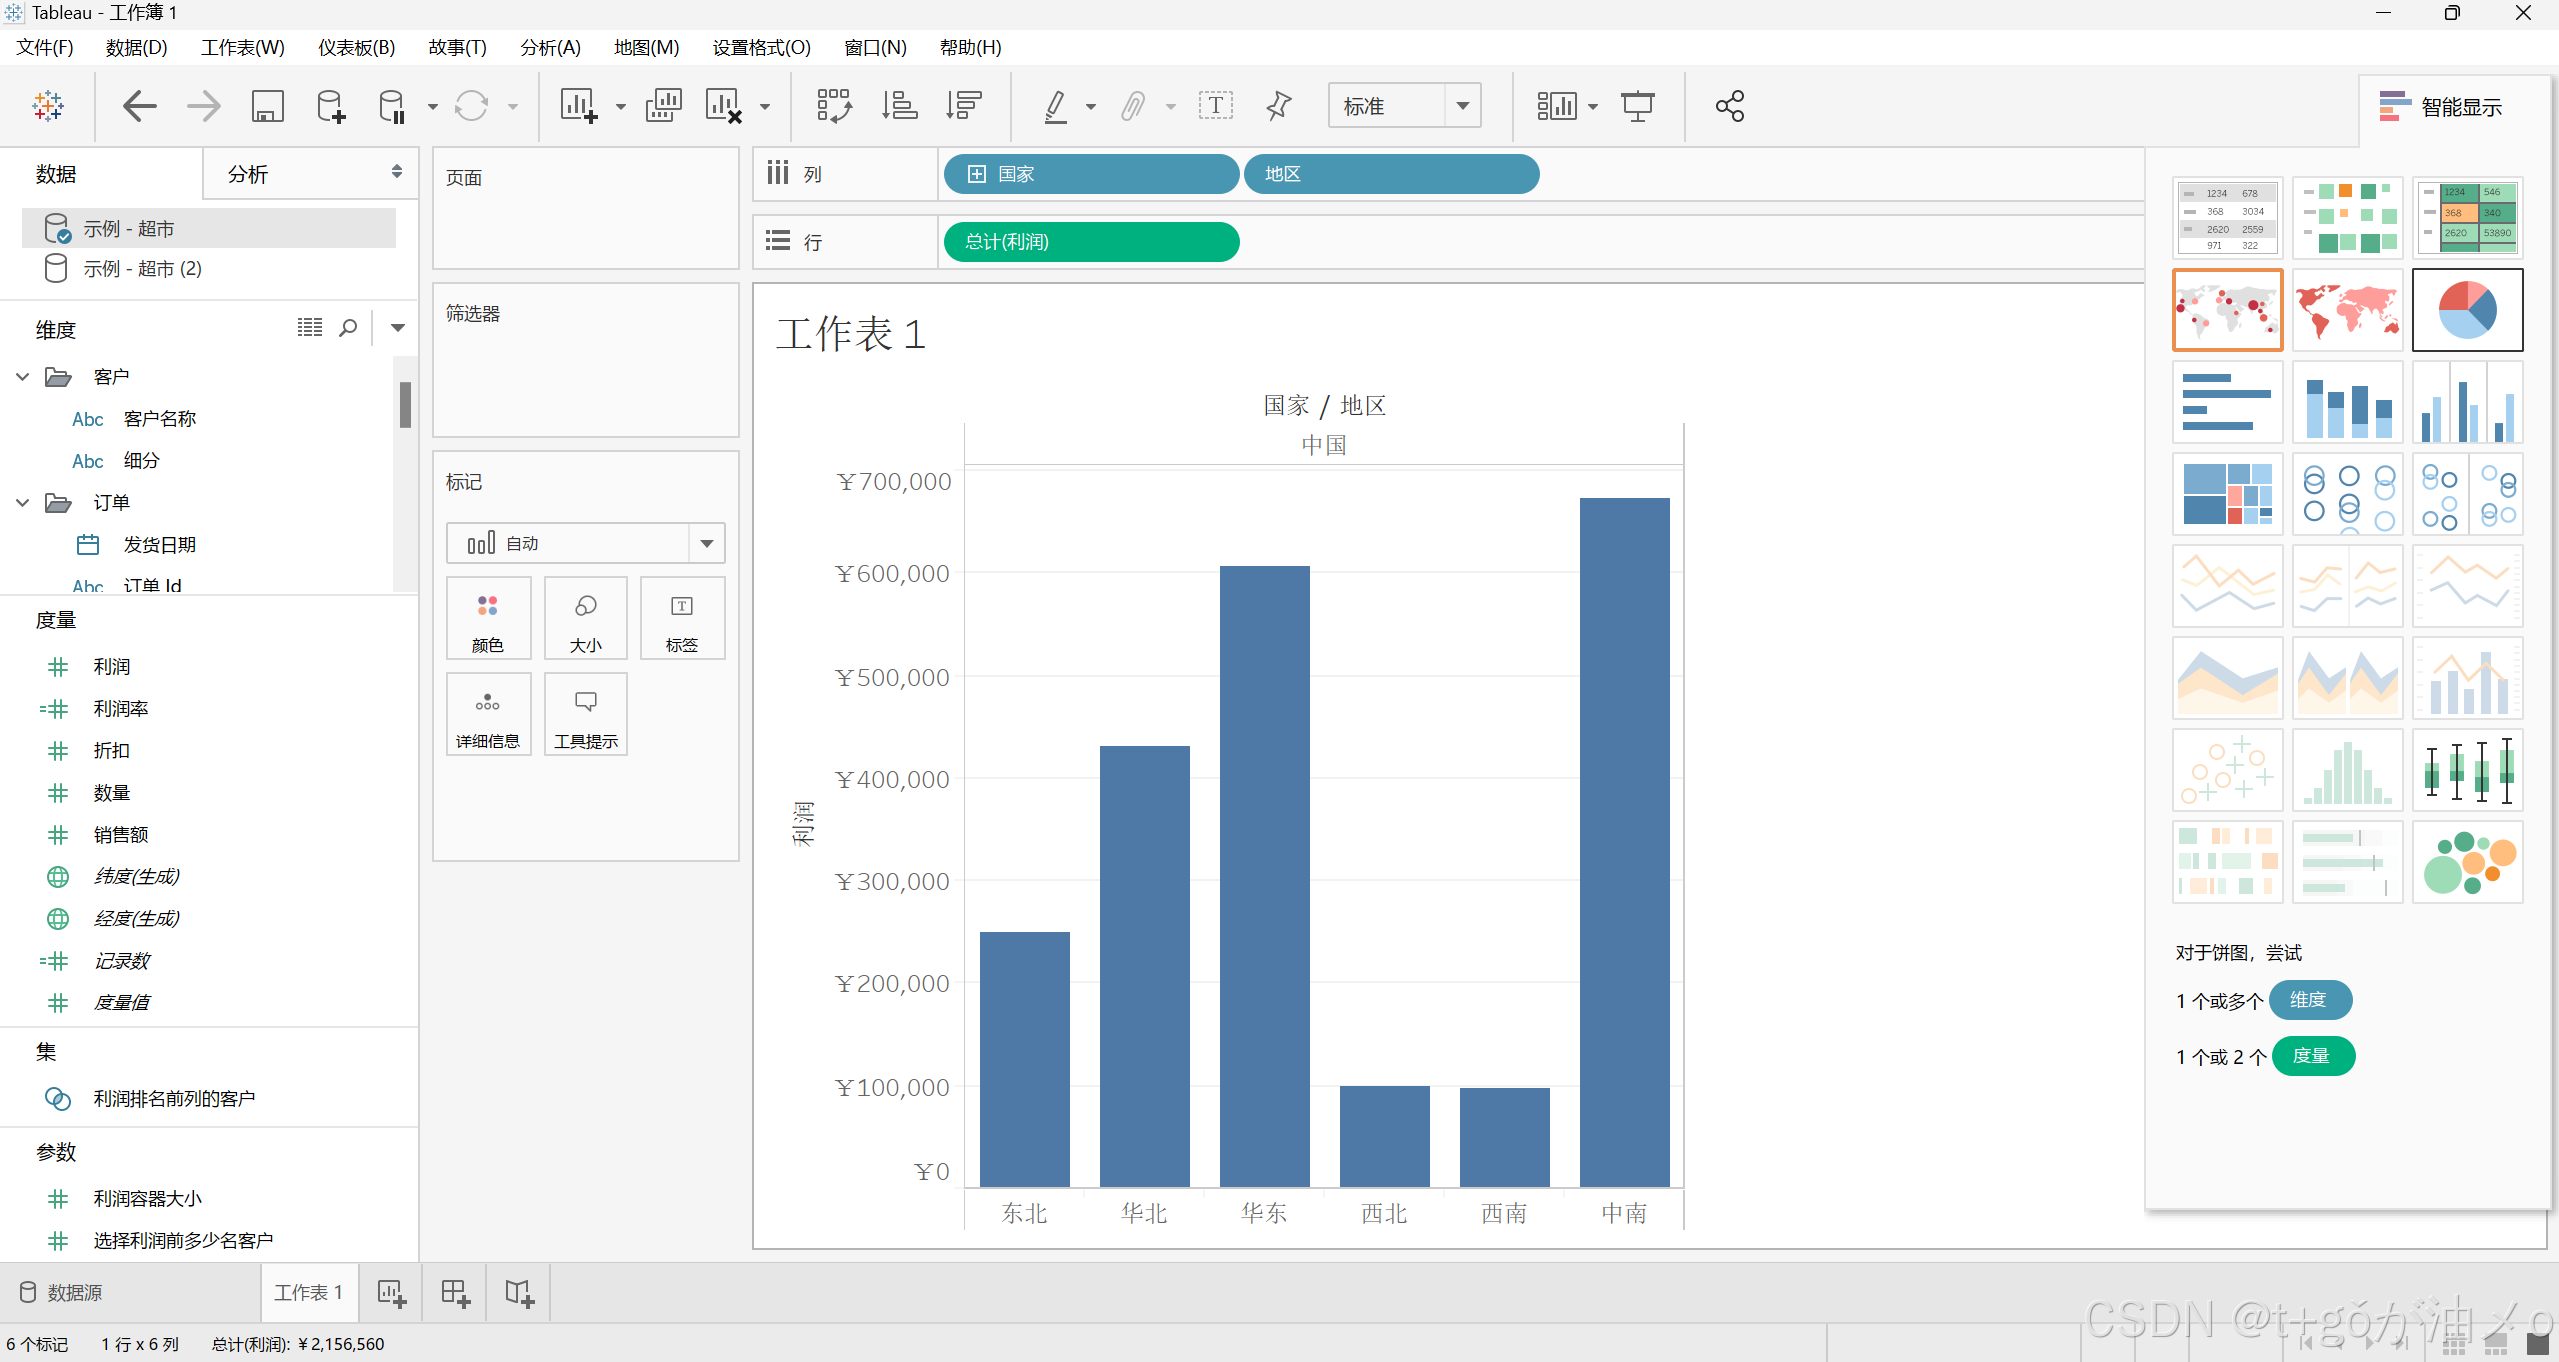Click the share workbook icon
The height and width of the screenshot is (1362, 2559).
1729,106
